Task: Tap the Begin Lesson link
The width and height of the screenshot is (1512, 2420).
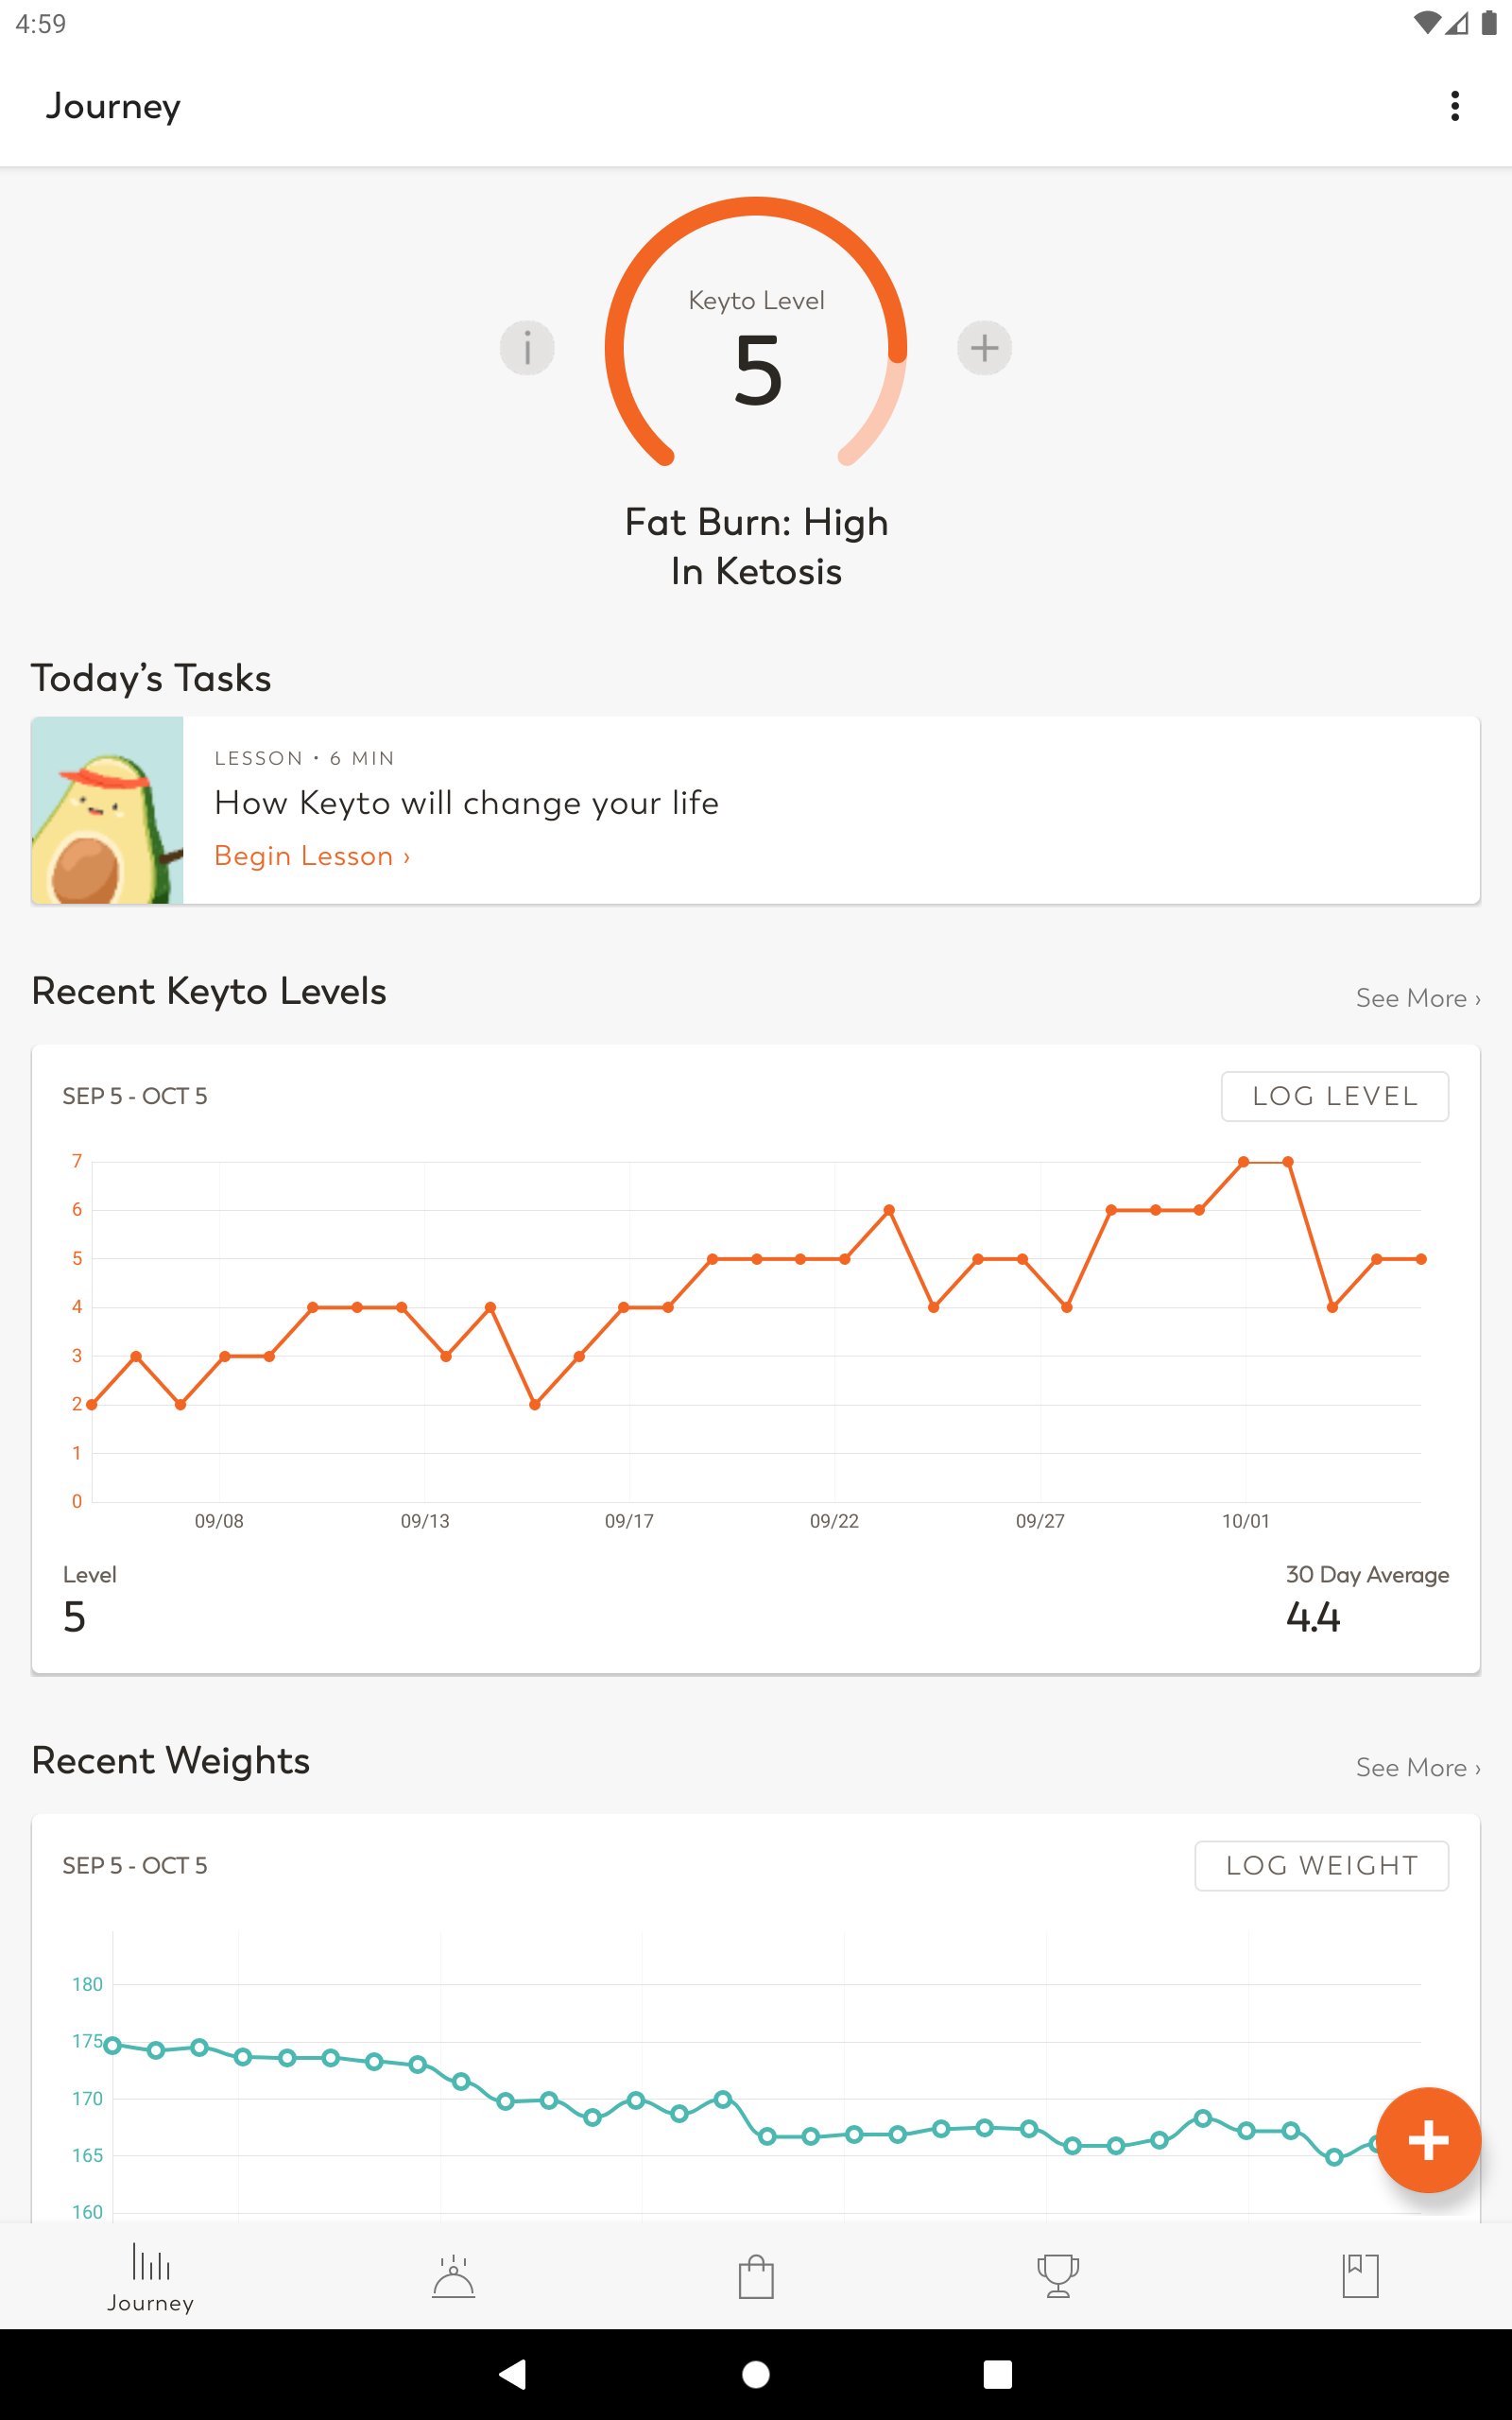Action: (312, 856)
